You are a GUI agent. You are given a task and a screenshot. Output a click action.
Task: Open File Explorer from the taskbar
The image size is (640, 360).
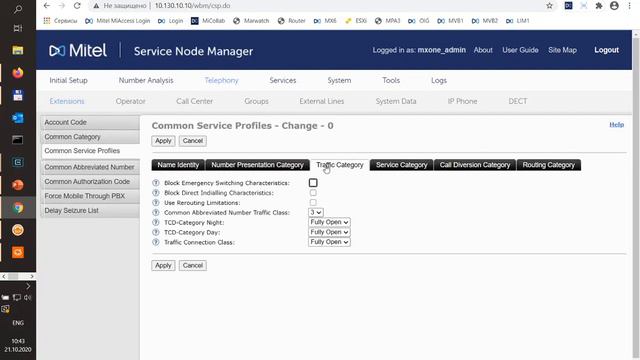point(18,50)
